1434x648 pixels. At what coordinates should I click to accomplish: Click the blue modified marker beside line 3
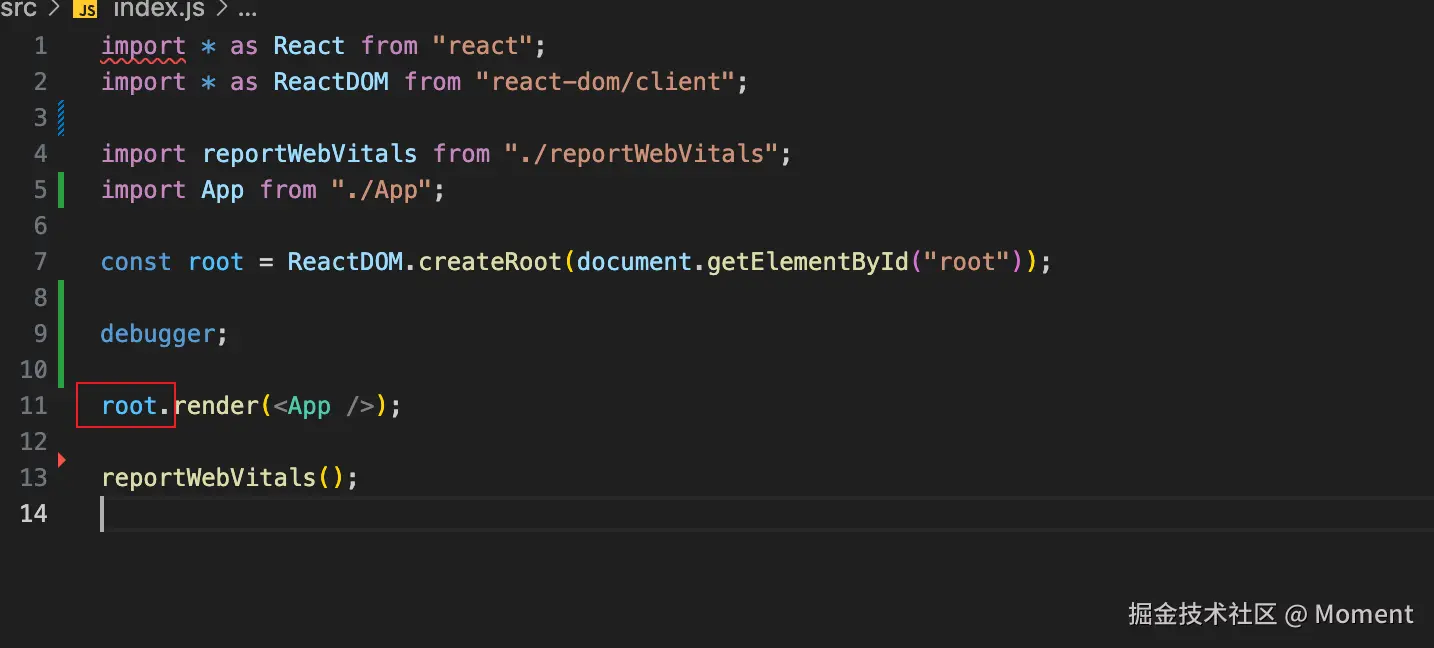click(x=62, y=118)
